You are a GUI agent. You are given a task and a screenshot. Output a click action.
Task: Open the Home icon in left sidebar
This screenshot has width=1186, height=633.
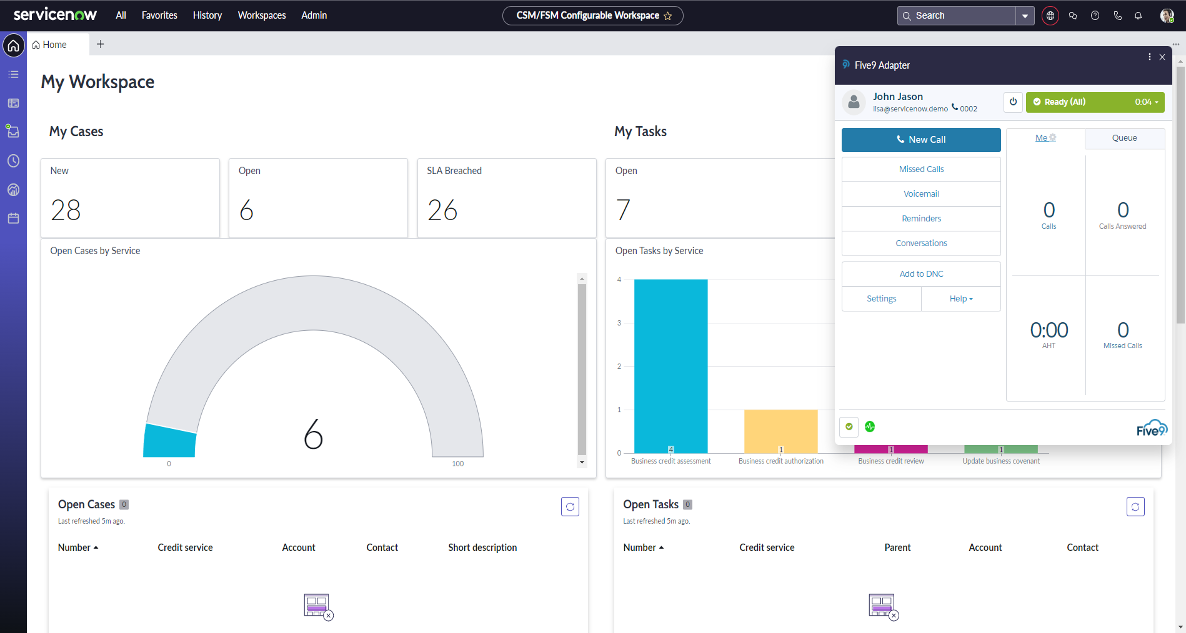point(13,45)
